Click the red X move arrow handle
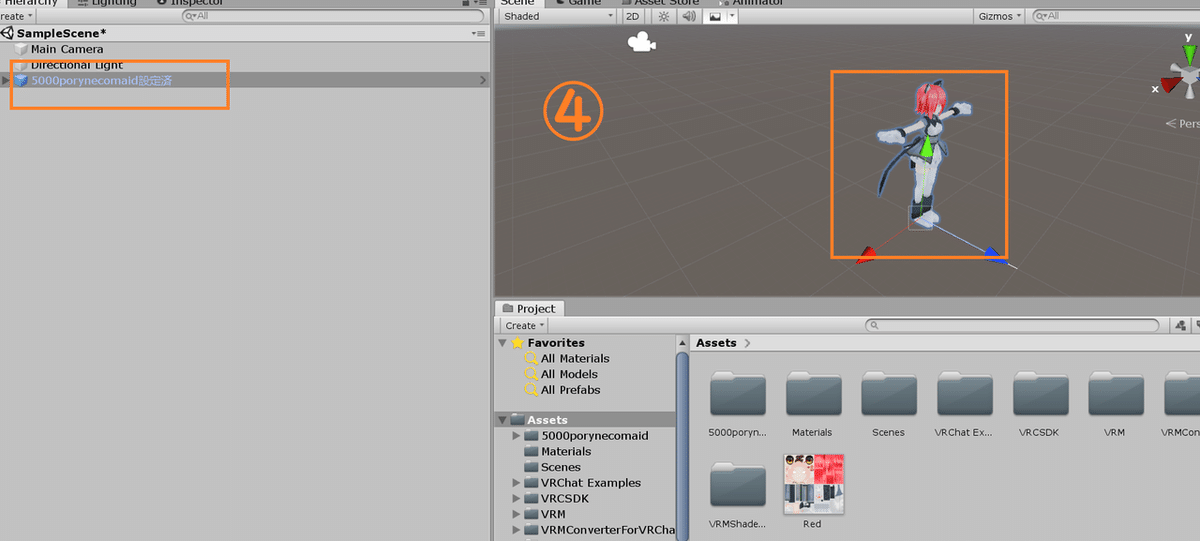Image resolution: width=1200 pixels, height=541 pixels. pyautogui.click(x=866, y=255)
